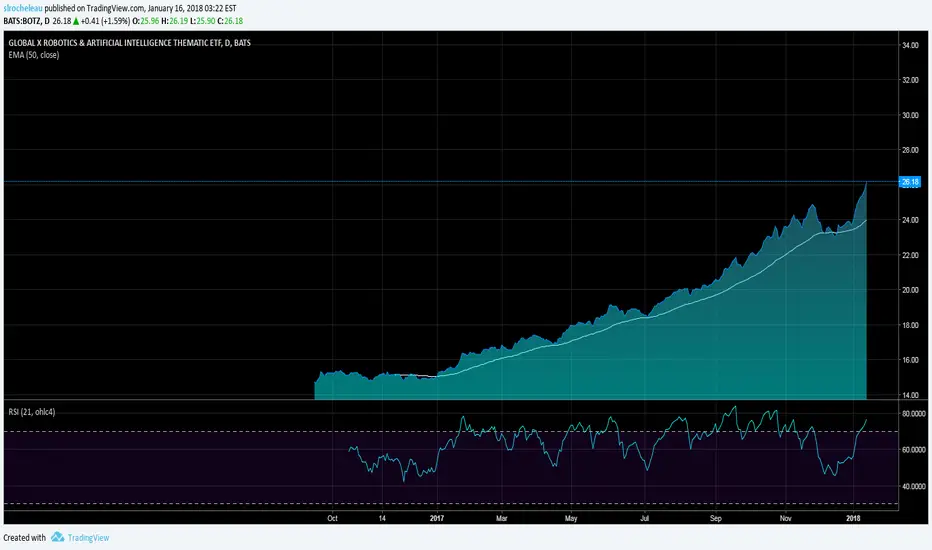Select the RSI (21, ohlc4) indicator label
Screen dimensions: 932x550
32,411
